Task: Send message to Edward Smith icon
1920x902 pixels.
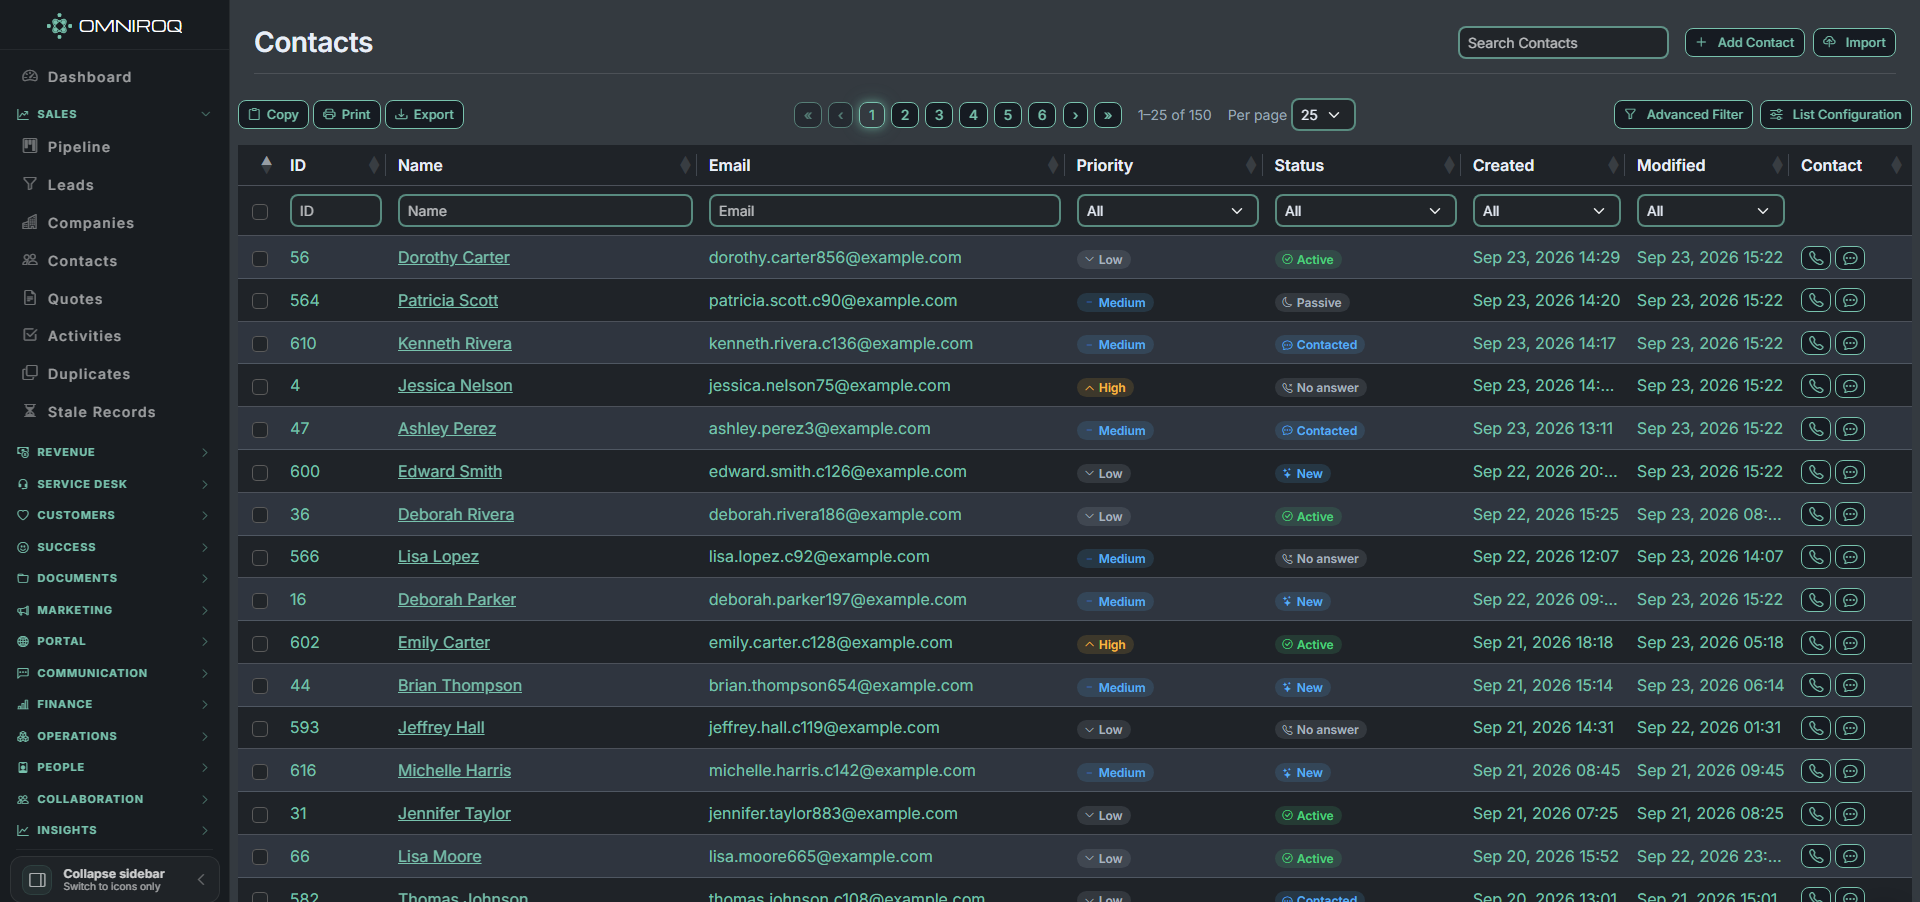Action: click(1851, 472)
